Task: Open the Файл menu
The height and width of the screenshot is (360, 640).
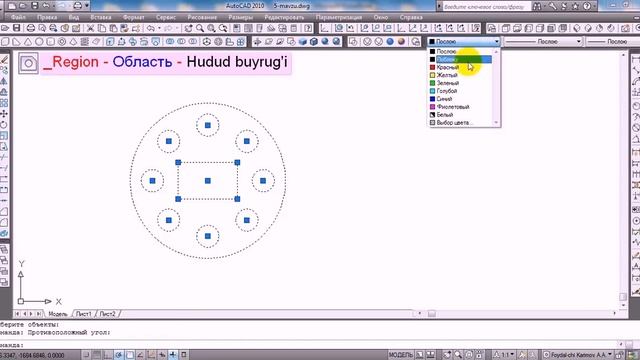Action: click(x=18, y=18)
